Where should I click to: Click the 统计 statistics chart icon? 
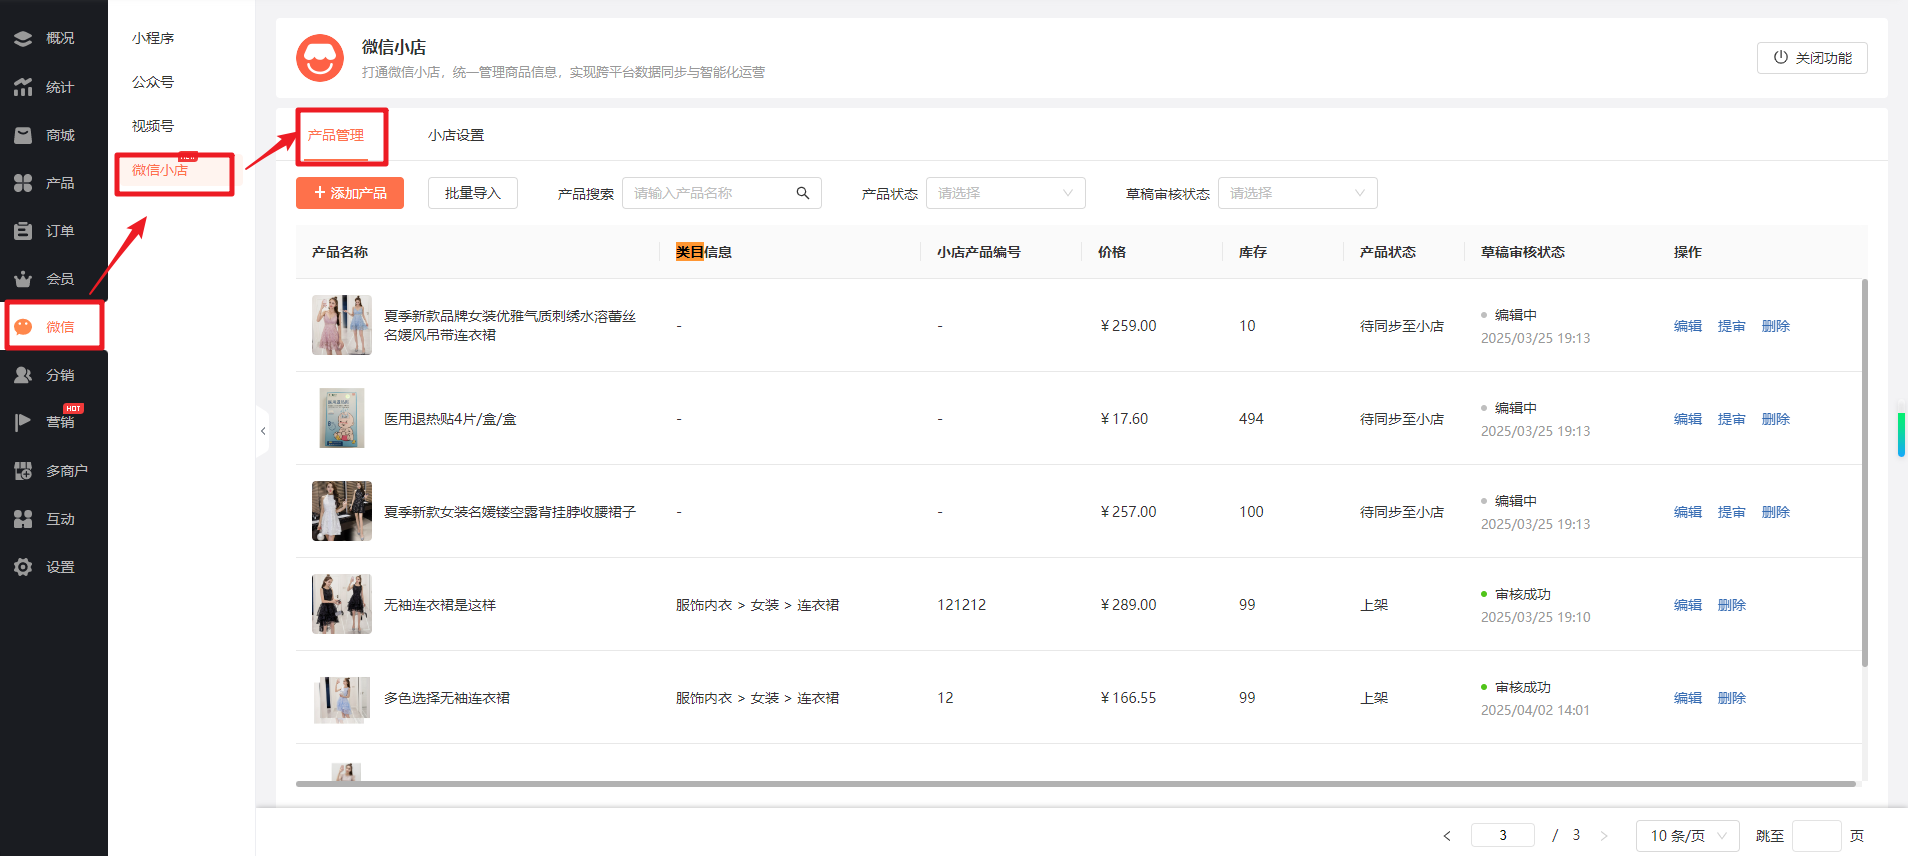tap(23, 87)
